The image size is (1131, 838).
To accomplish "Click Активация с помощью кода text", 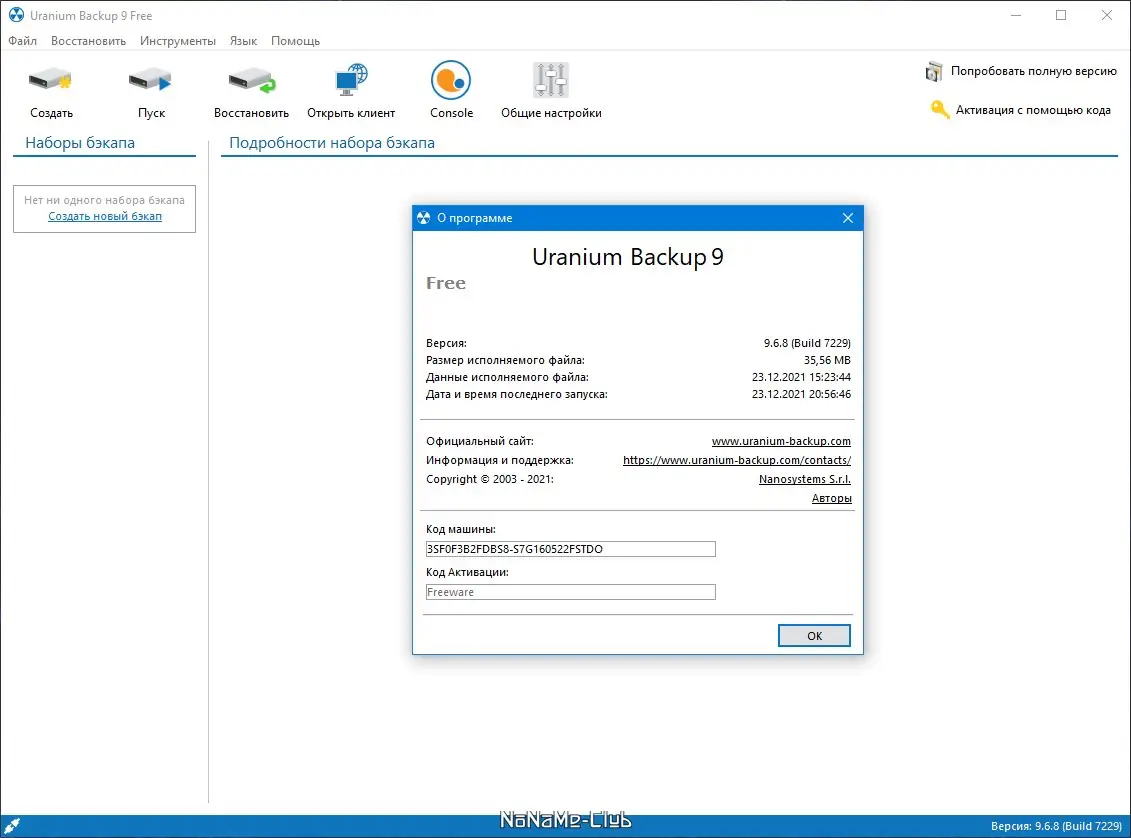I will (1033, 110).
